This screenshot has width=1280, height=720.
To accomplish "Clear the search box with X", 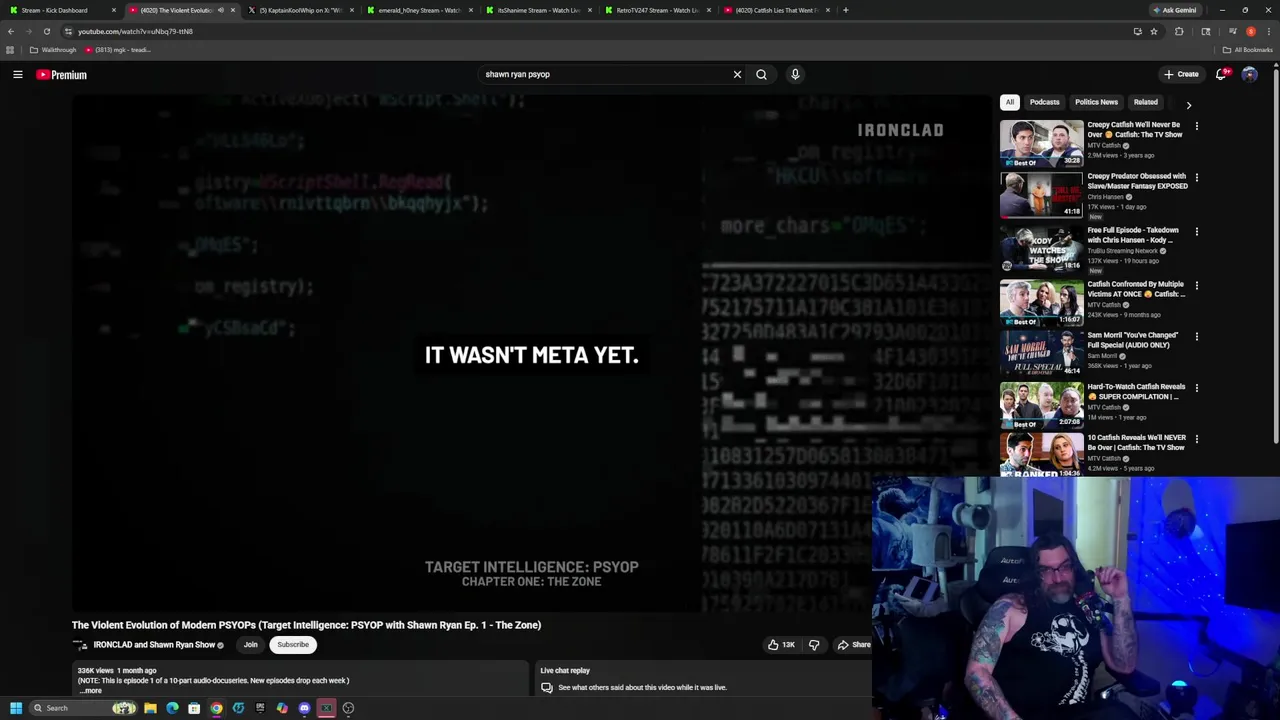I will pyautogui.click(x=737, y=74).
